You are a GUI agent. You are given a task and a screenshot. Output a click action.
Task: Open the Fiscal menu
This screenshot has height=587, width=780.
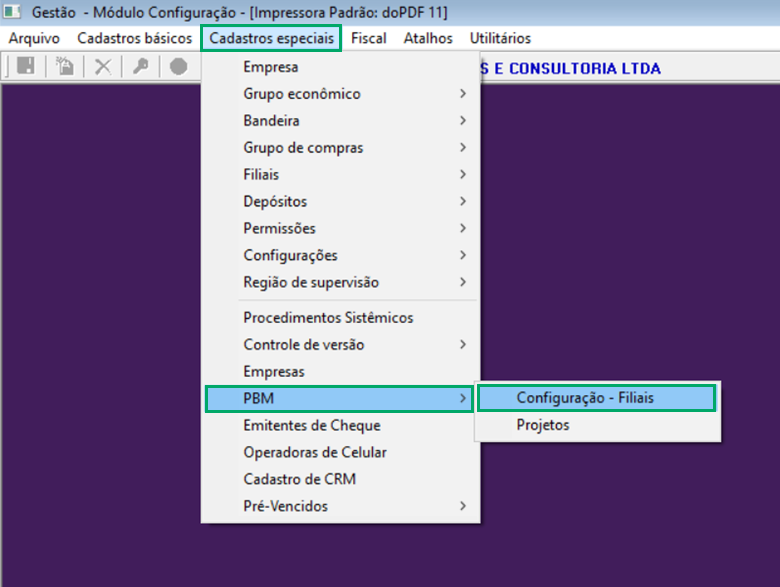tap(369, 38)
